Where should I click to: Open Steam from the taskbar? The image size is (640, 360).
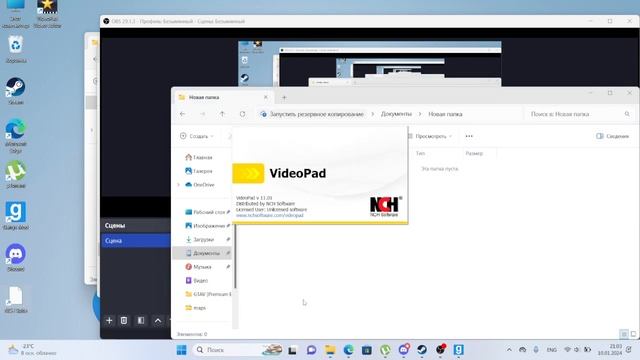[x=422, y=350]
